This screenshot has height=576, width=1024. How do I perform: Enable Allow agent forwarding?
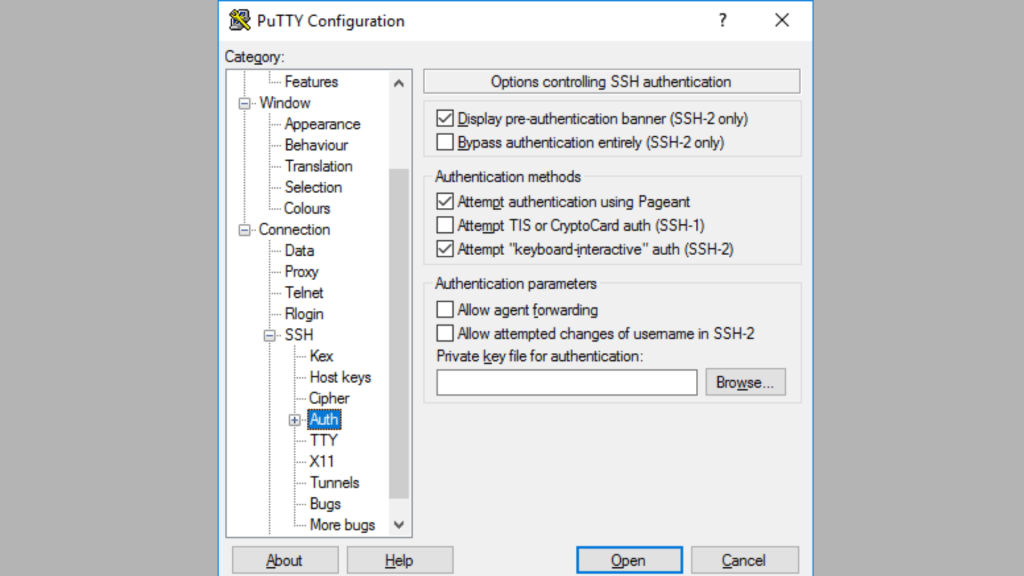pos(445,309)
